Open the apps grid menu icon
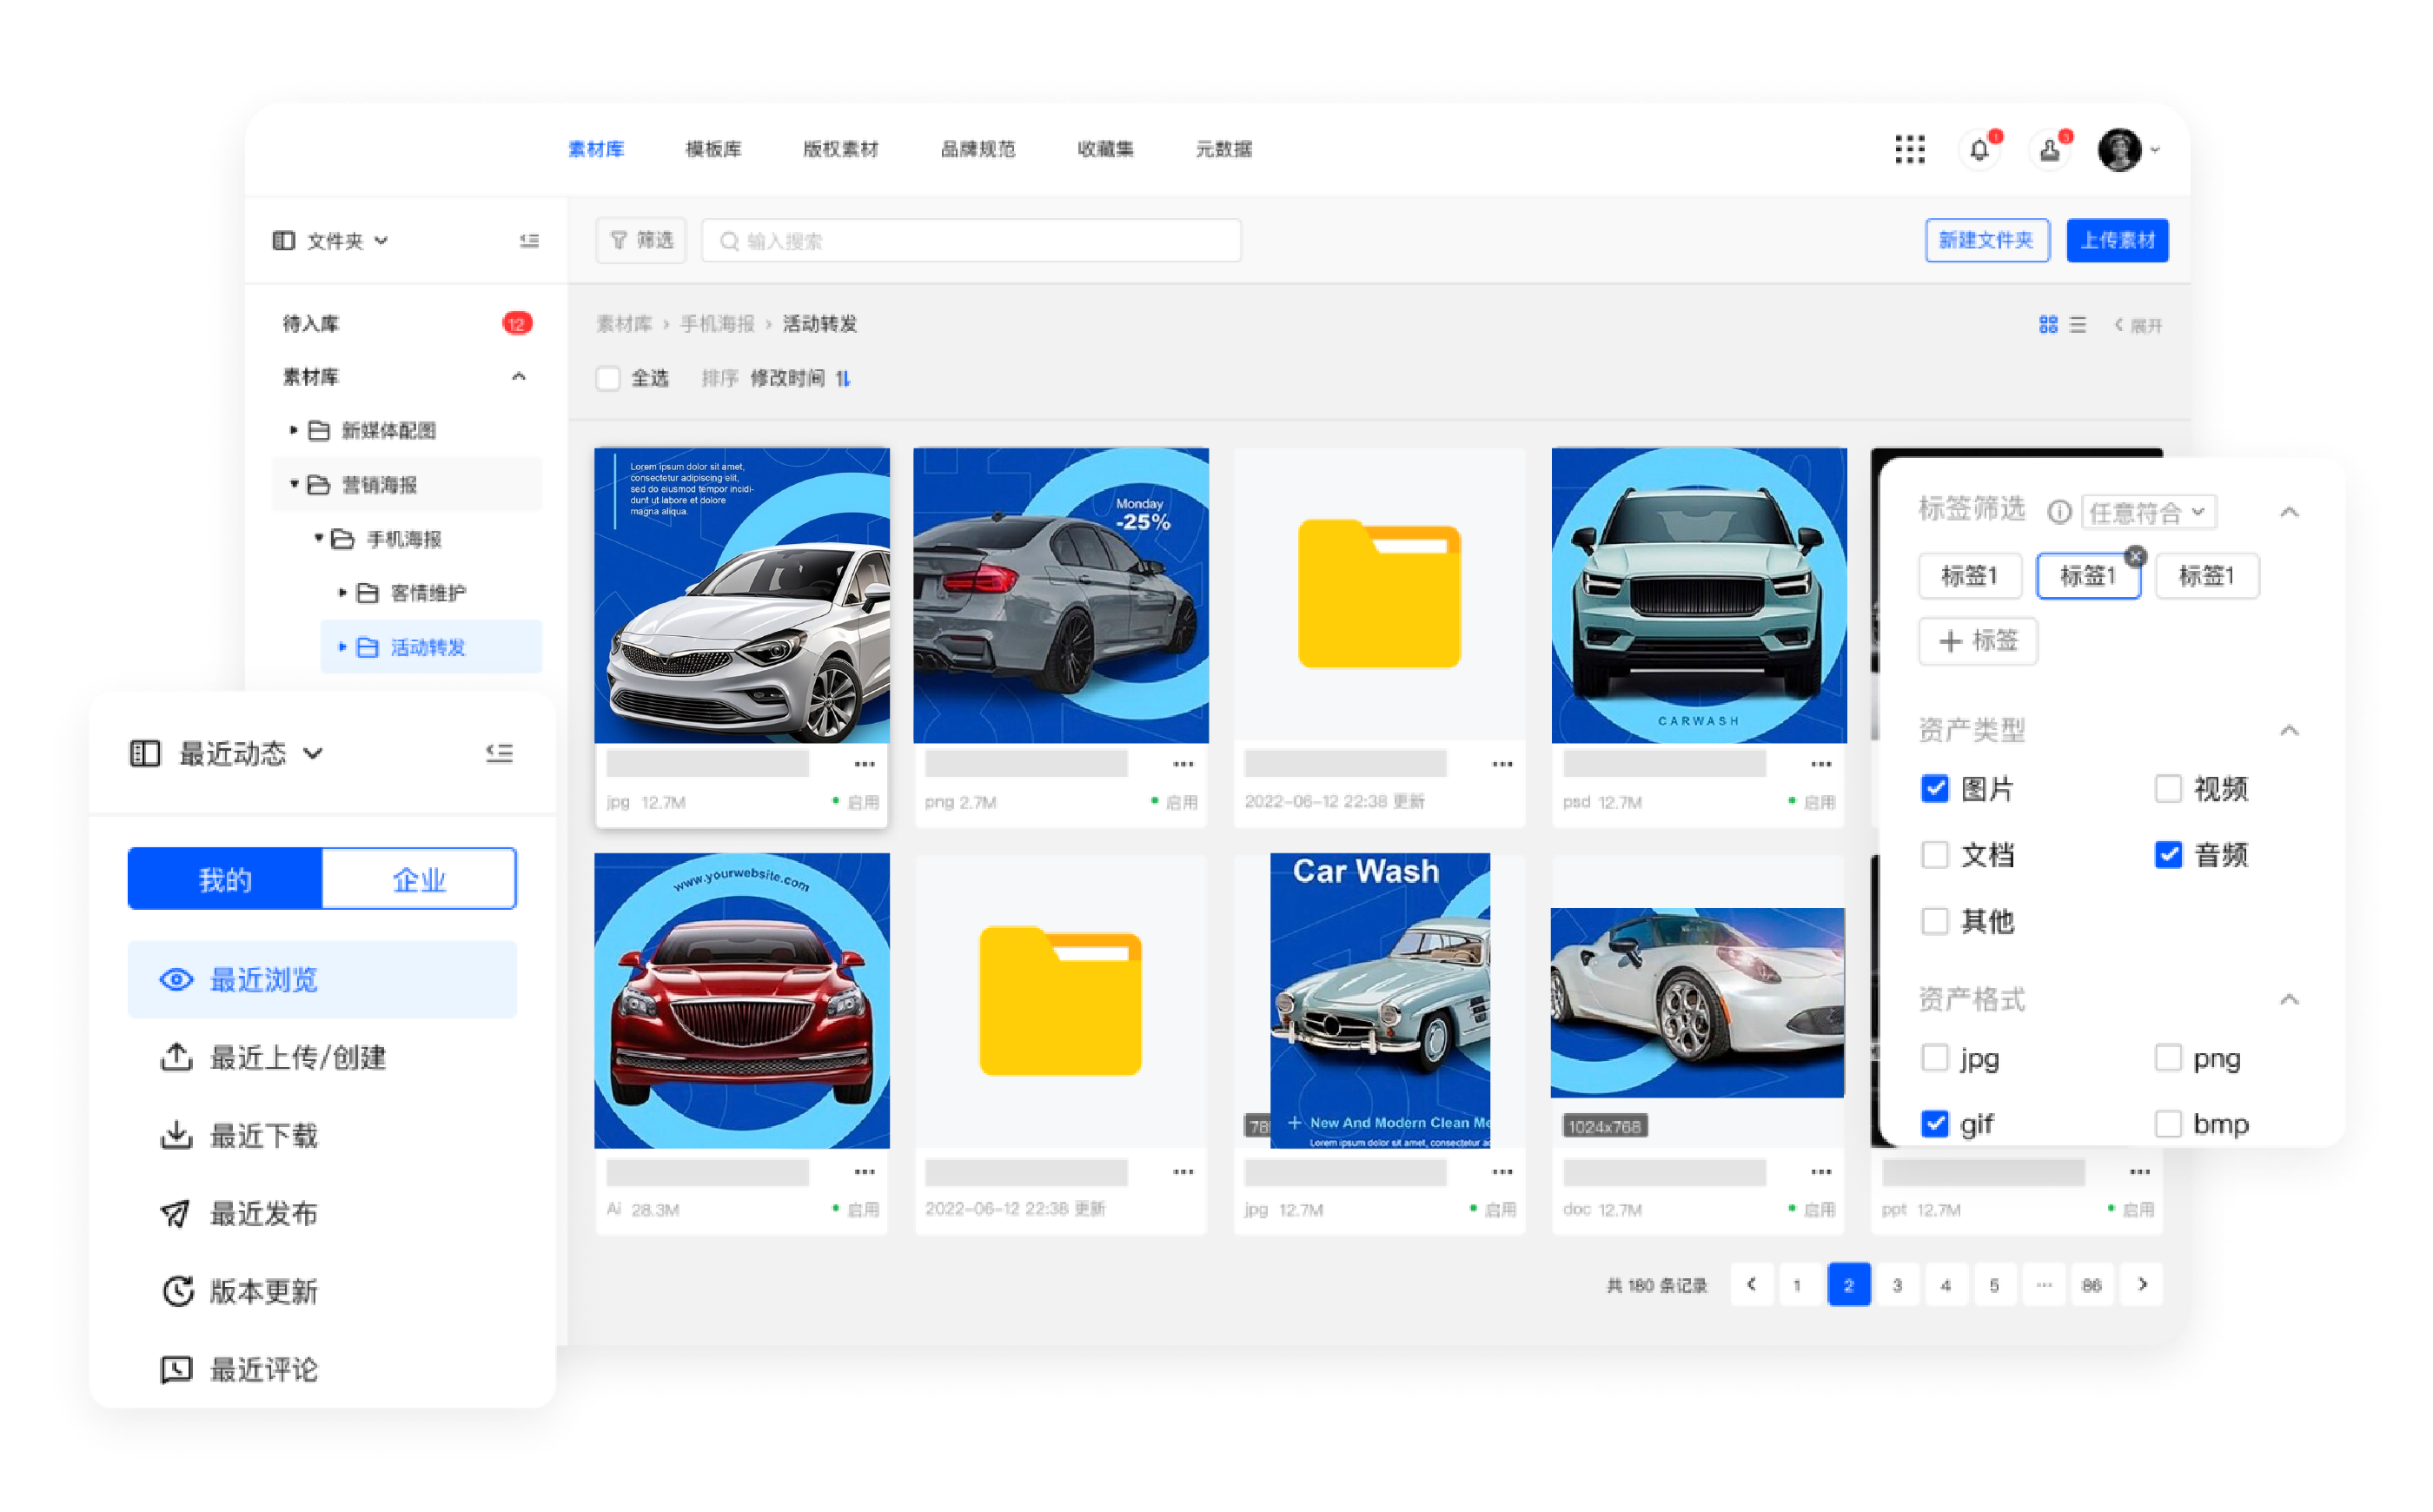This screenshot has height=1512, width=2433. coord(1909,150)
